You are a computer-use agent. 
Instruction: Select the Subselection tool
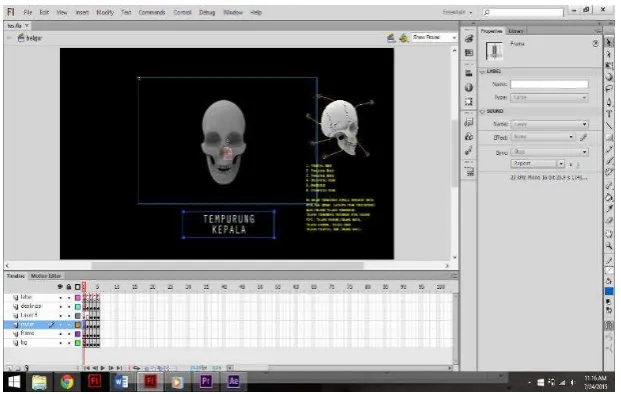(609, 54)
